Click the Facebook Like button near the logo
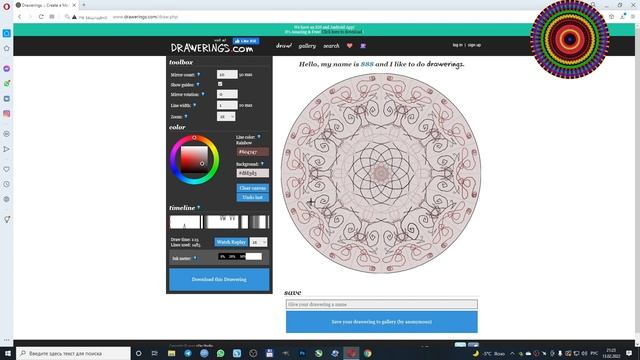The height and width of the screenshot is (360, 640). (x=246, y=41)
